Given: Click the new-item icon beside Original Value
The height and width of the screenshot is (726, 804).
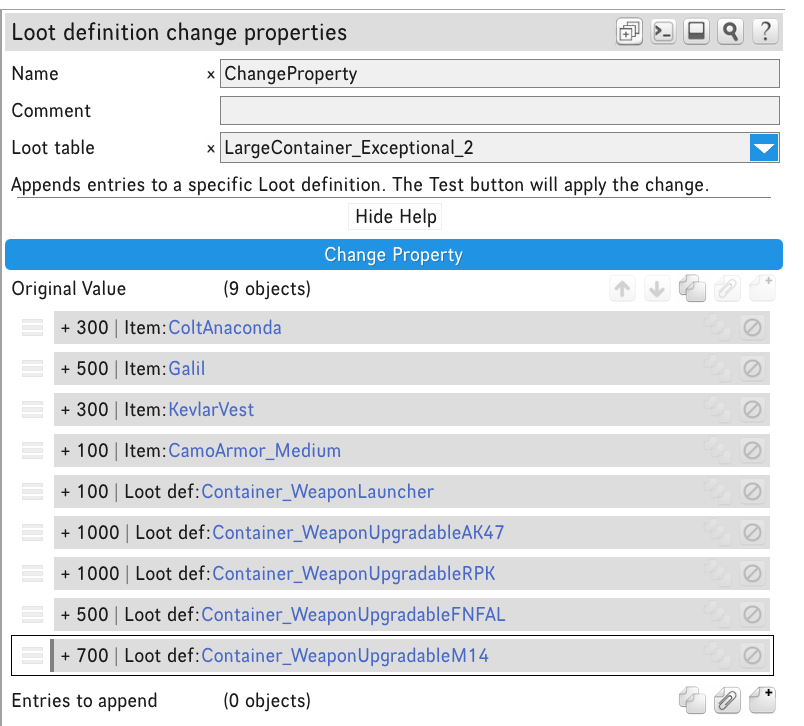Looking at the screenshot, I should coord(762,289).
